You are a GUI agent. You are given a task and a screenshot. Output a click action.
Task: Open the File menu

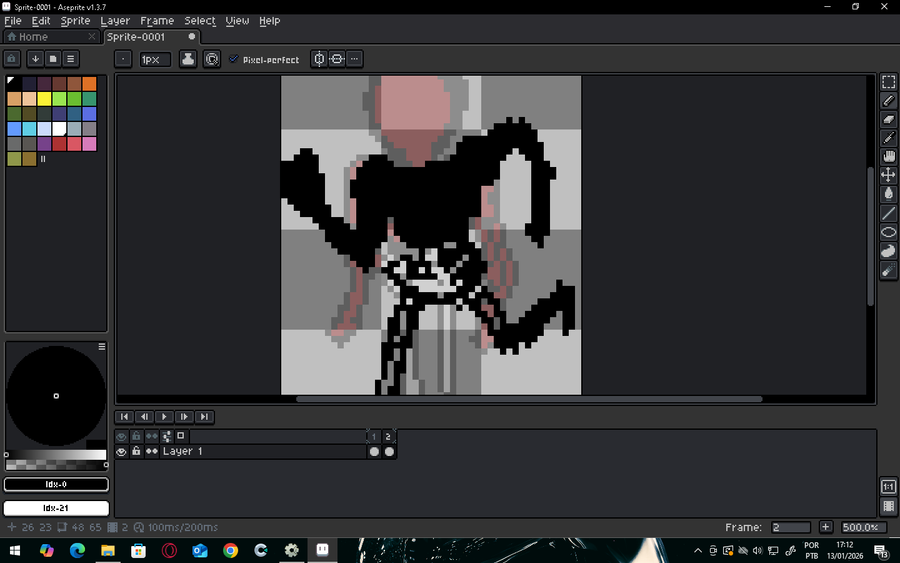click(x=13, y=21)
